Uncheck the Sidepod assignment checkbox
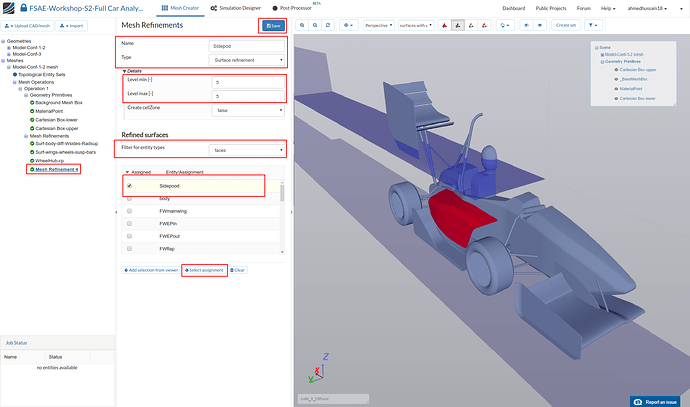This screenshot has width=690, height=407. (128, 186)
